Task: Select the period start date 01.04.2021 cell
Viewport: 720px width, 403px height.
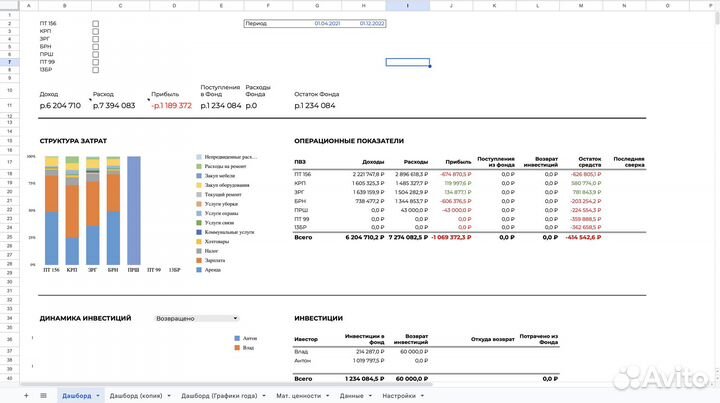Action: (327, 22)
